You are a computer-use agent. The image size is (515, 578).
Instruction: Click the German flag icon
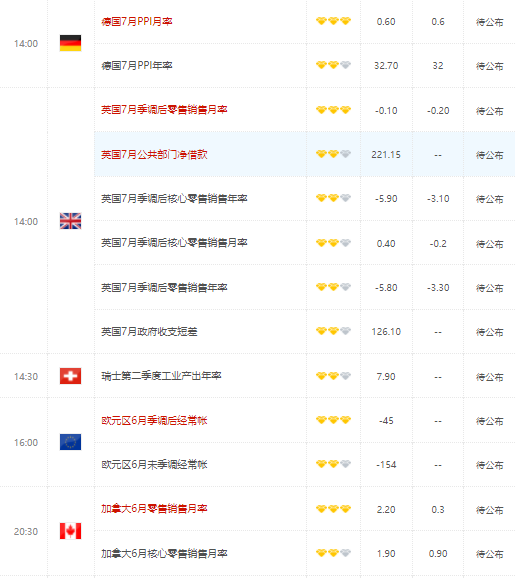point(70,43)
